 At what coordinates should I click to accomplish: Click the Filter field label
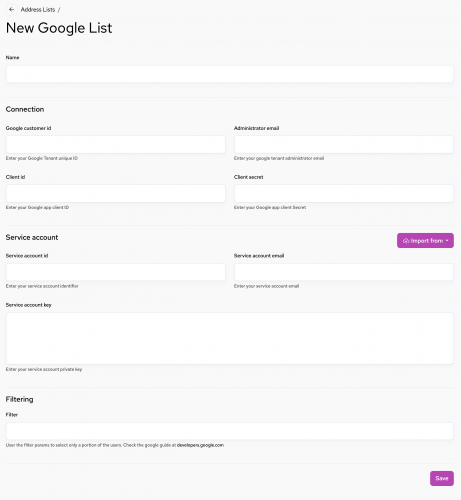click(x=12, y=415)
